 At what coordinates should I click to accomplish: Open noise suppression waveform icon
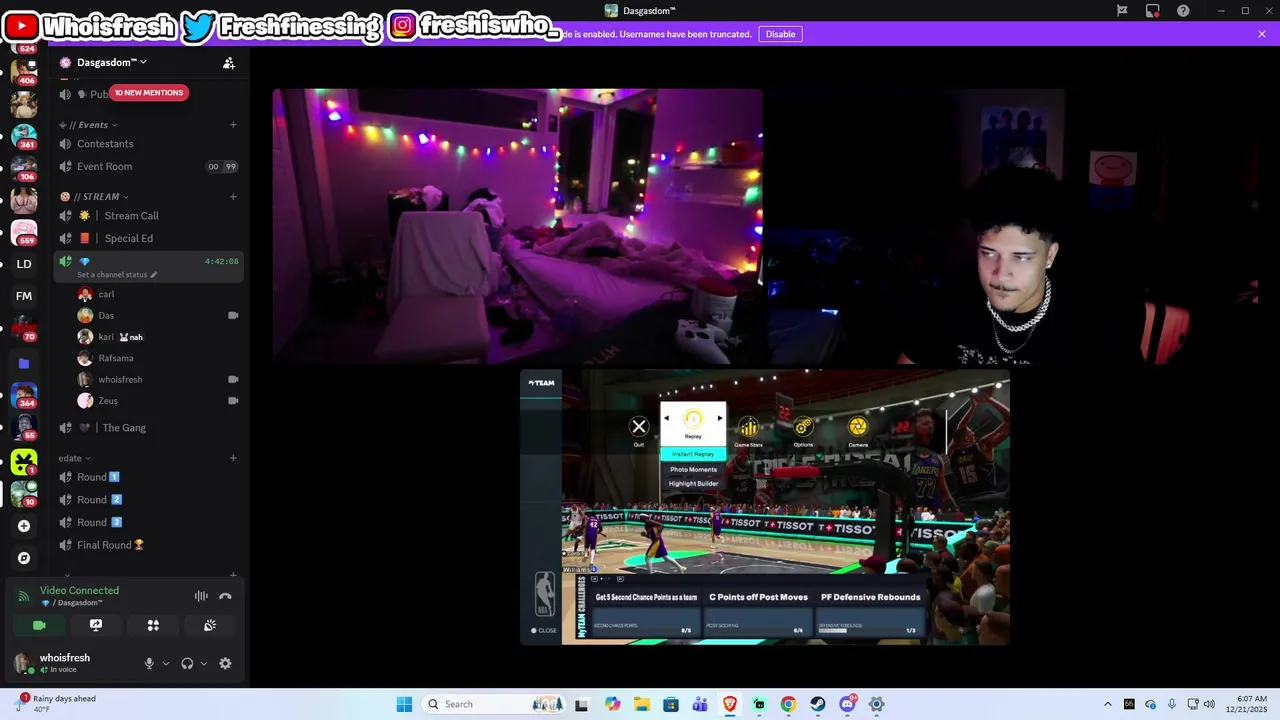[x=201, y=596]
